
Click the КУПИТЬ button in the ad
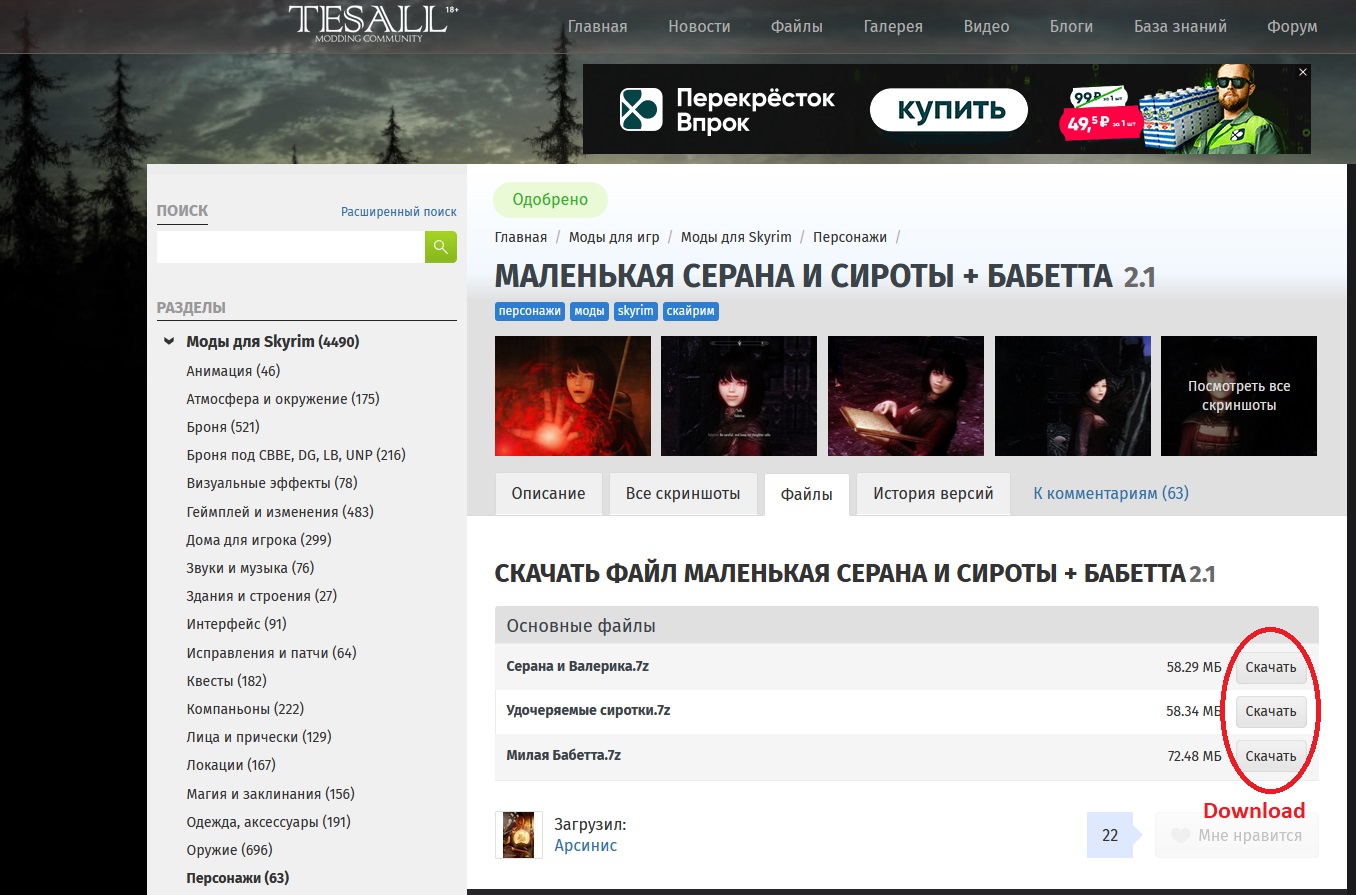949,110
